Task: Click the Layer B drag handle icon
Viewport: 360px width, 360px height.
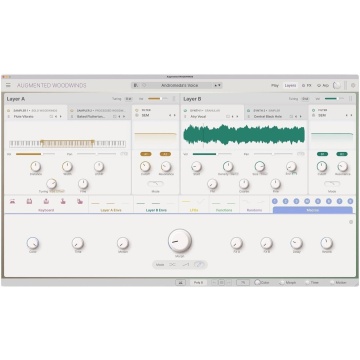Action: 350,99
